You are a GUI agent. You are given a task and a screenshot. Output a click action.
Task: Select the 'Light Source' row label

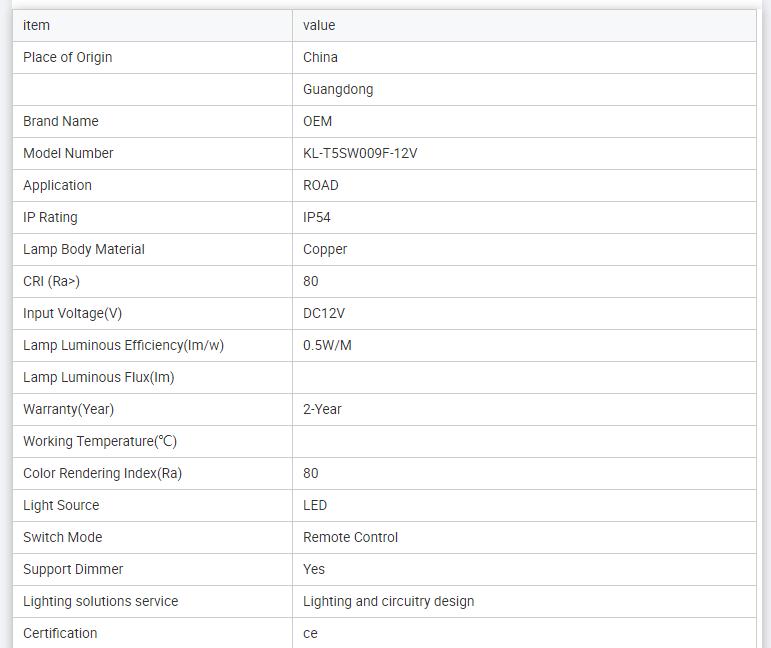click(61, 505)
